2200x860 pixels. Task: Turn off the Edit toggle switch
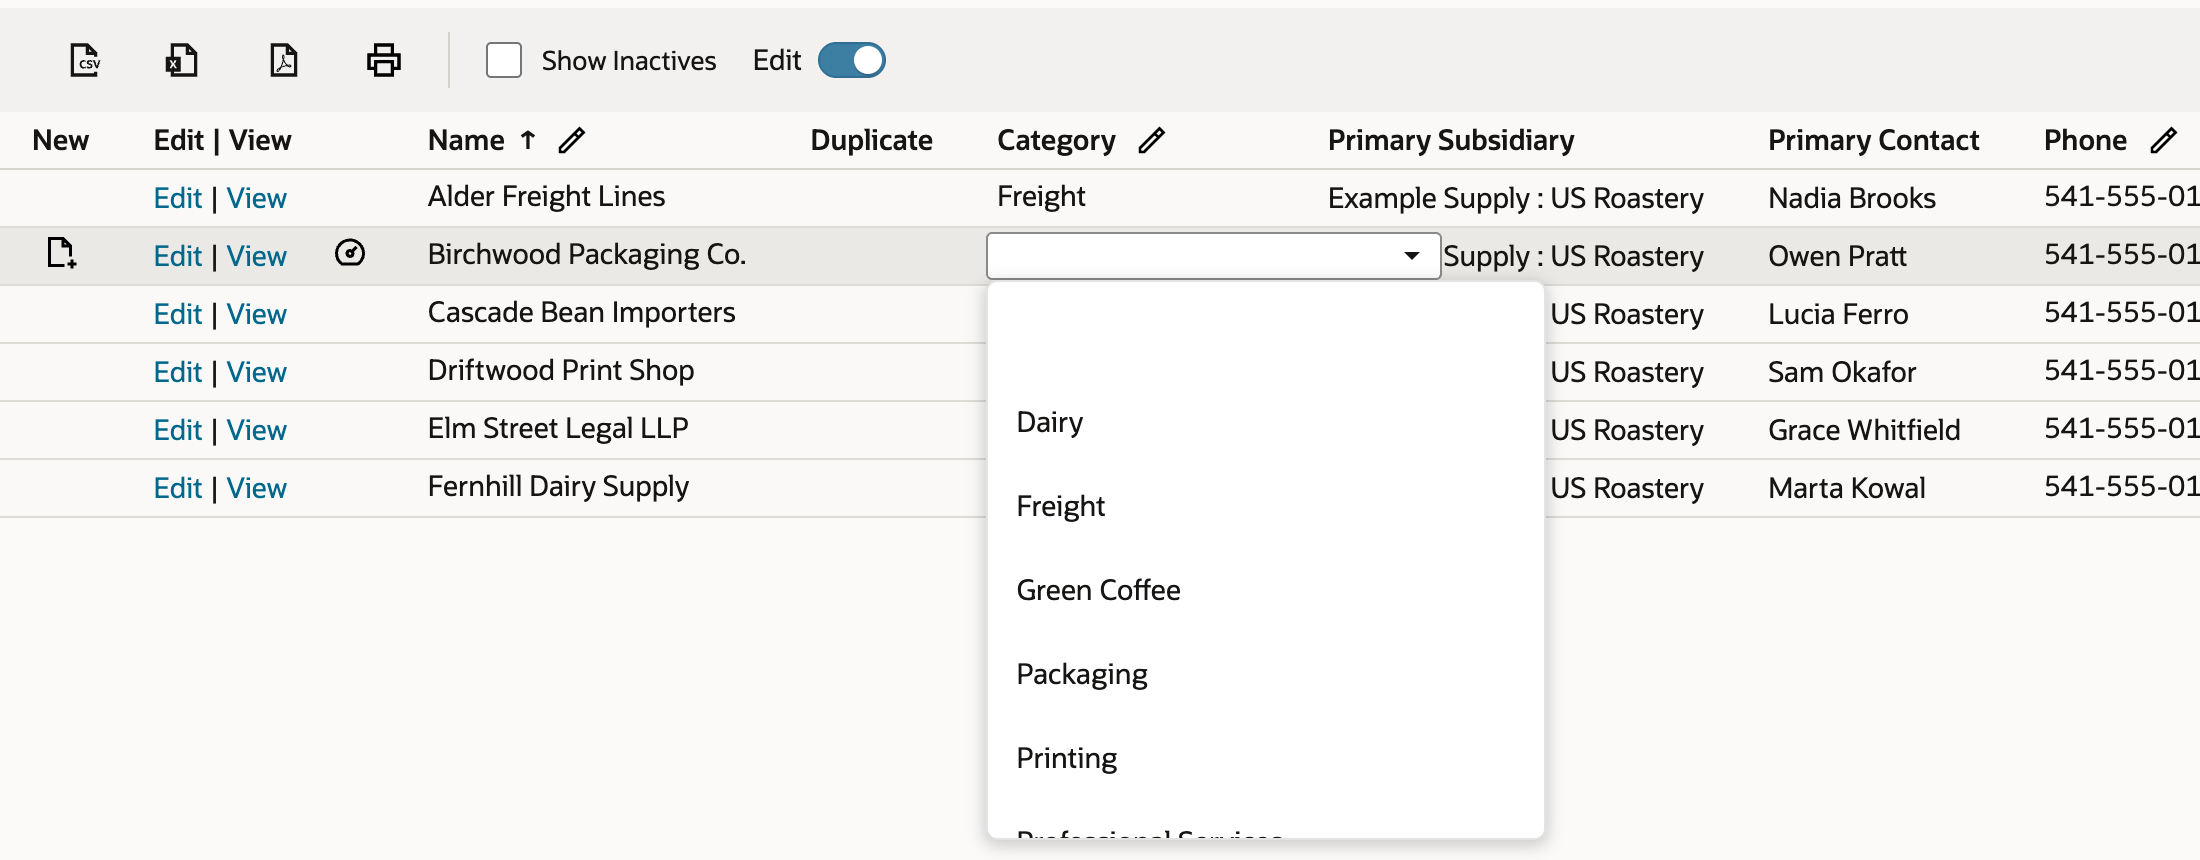point(852,60)
